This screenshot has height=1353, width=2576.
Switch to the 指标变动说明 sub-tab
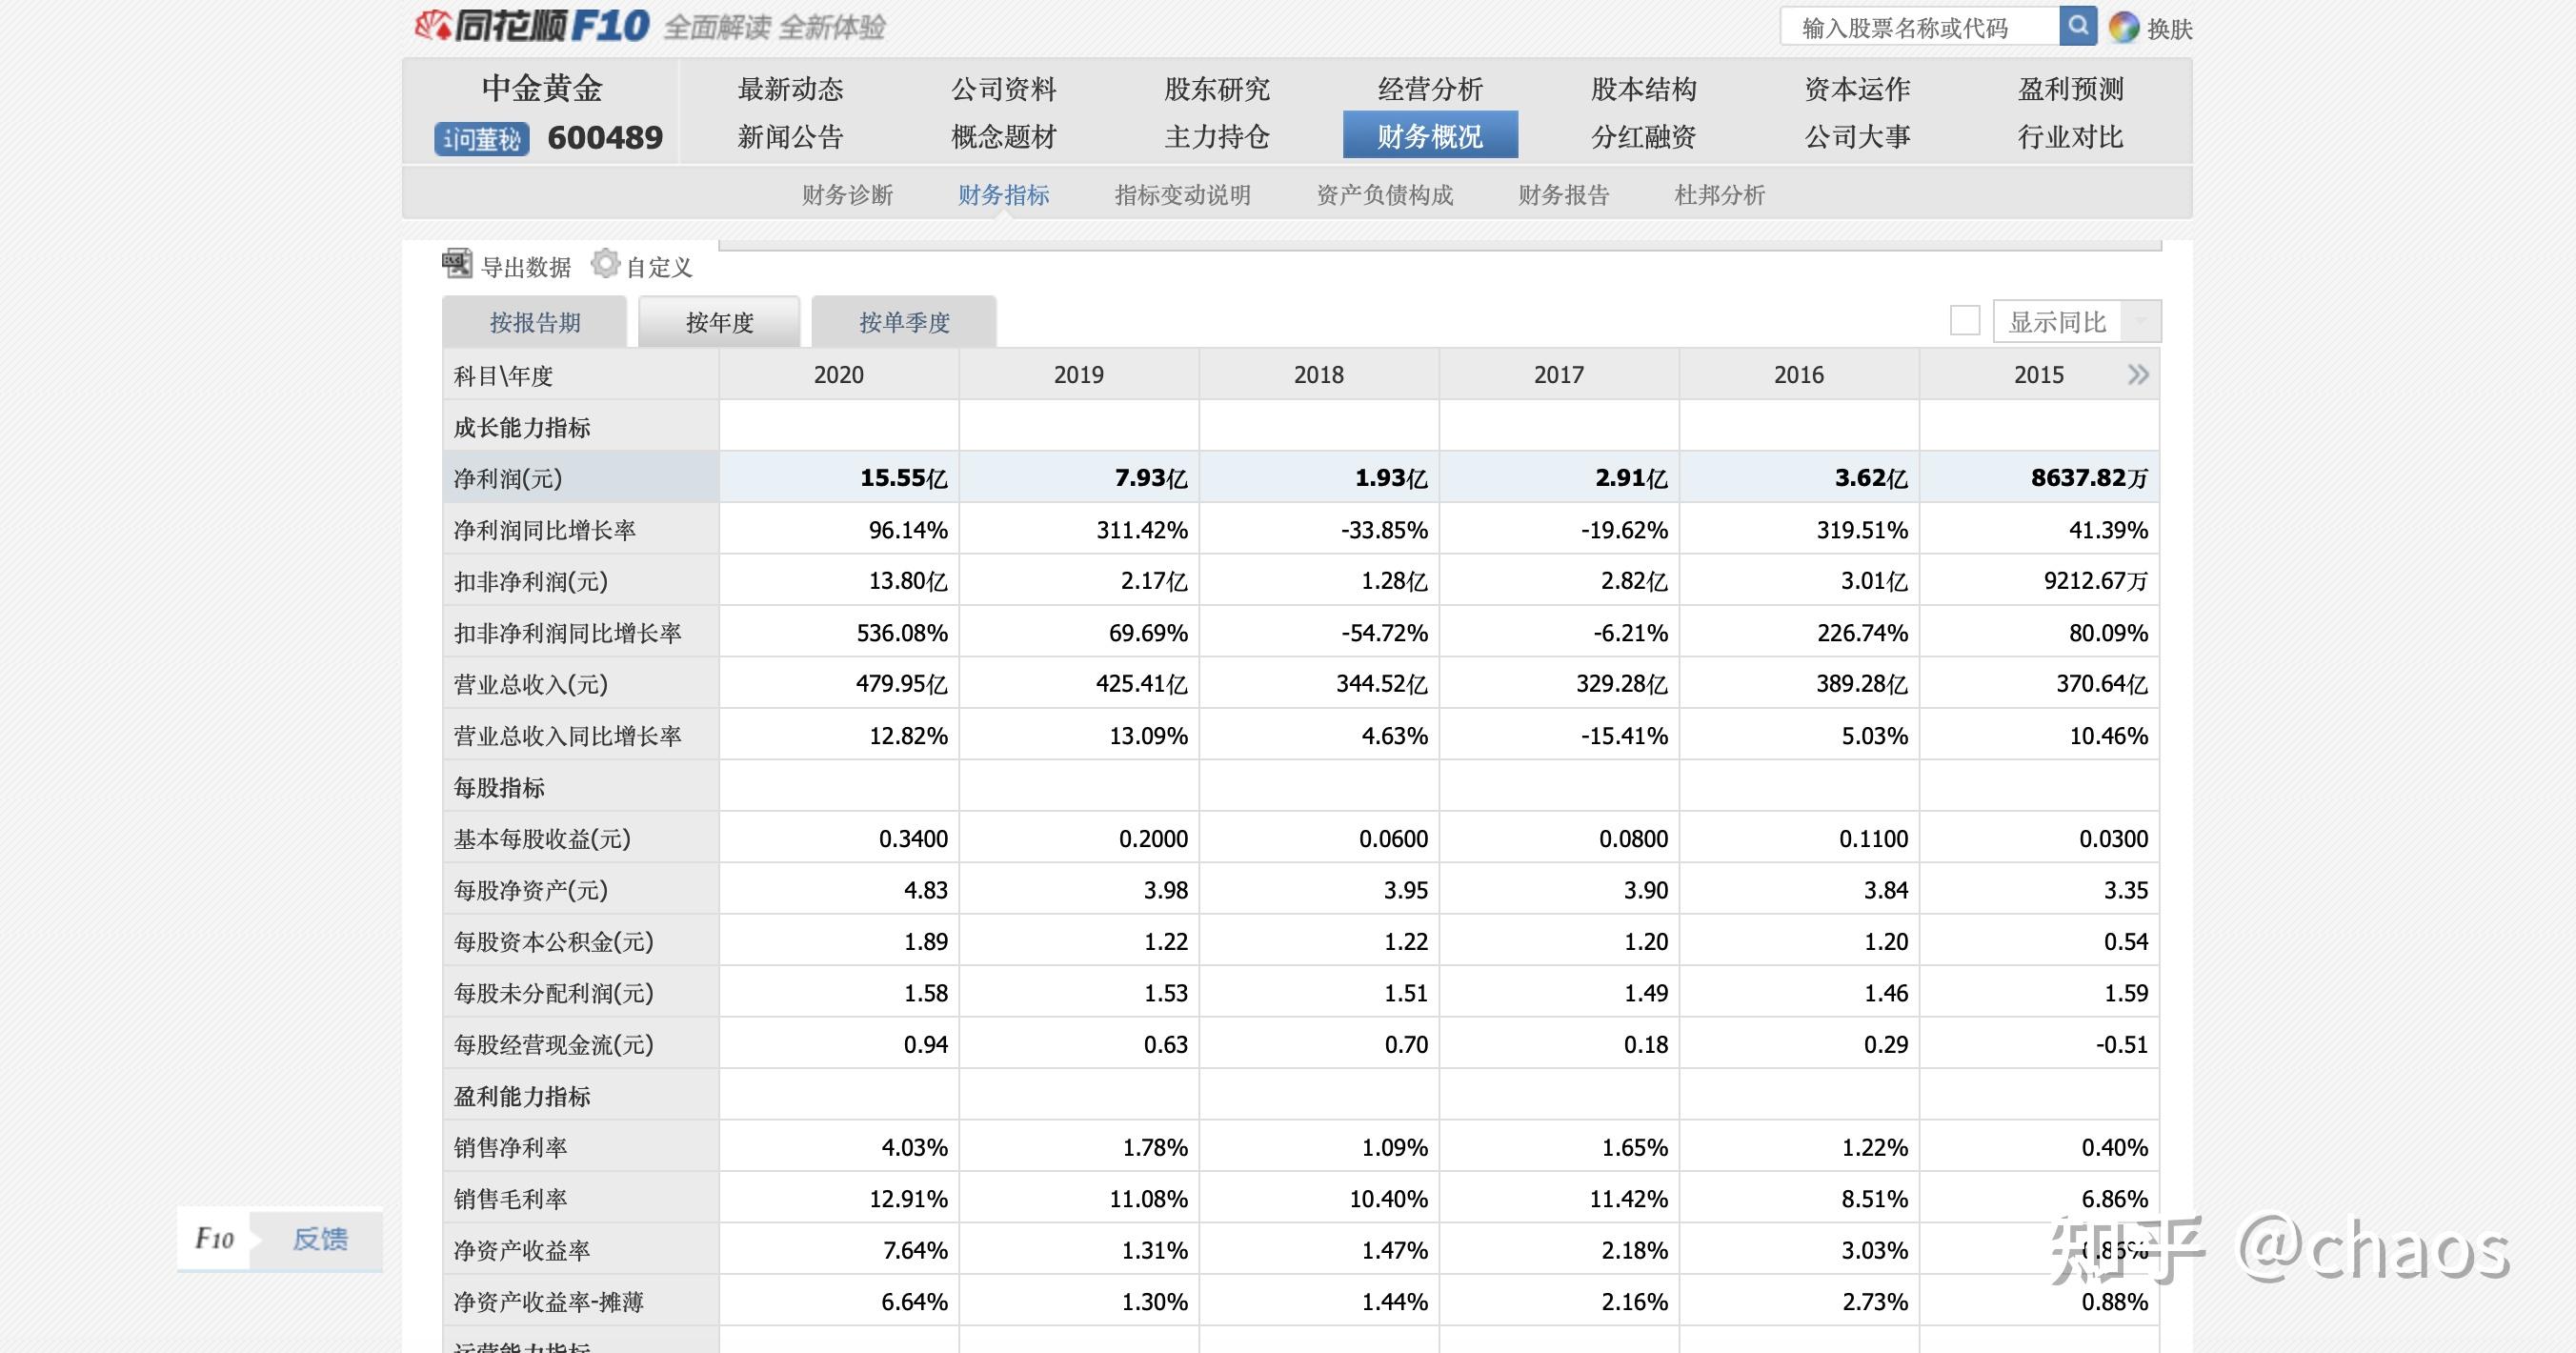point(1182,195)
